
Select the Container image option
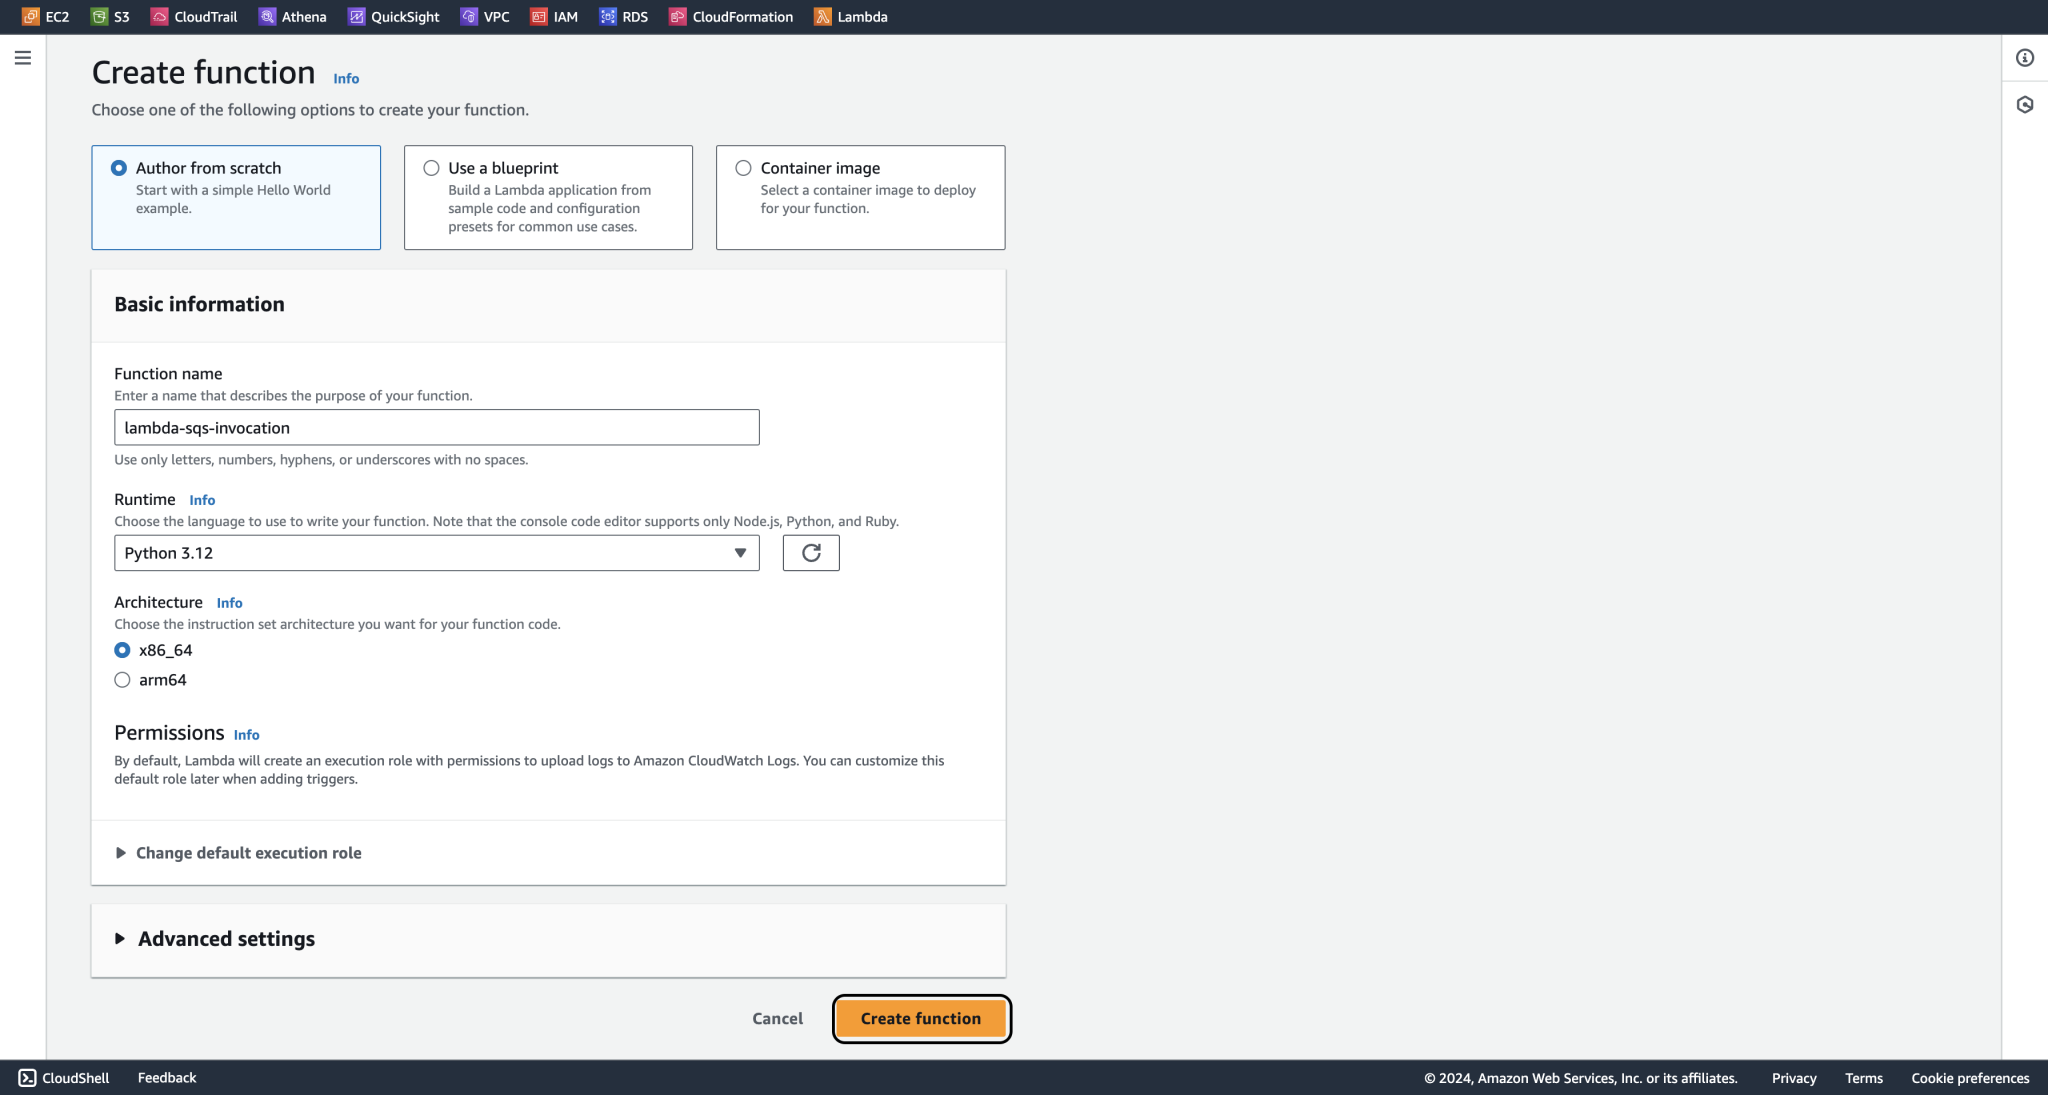[743, 168]
